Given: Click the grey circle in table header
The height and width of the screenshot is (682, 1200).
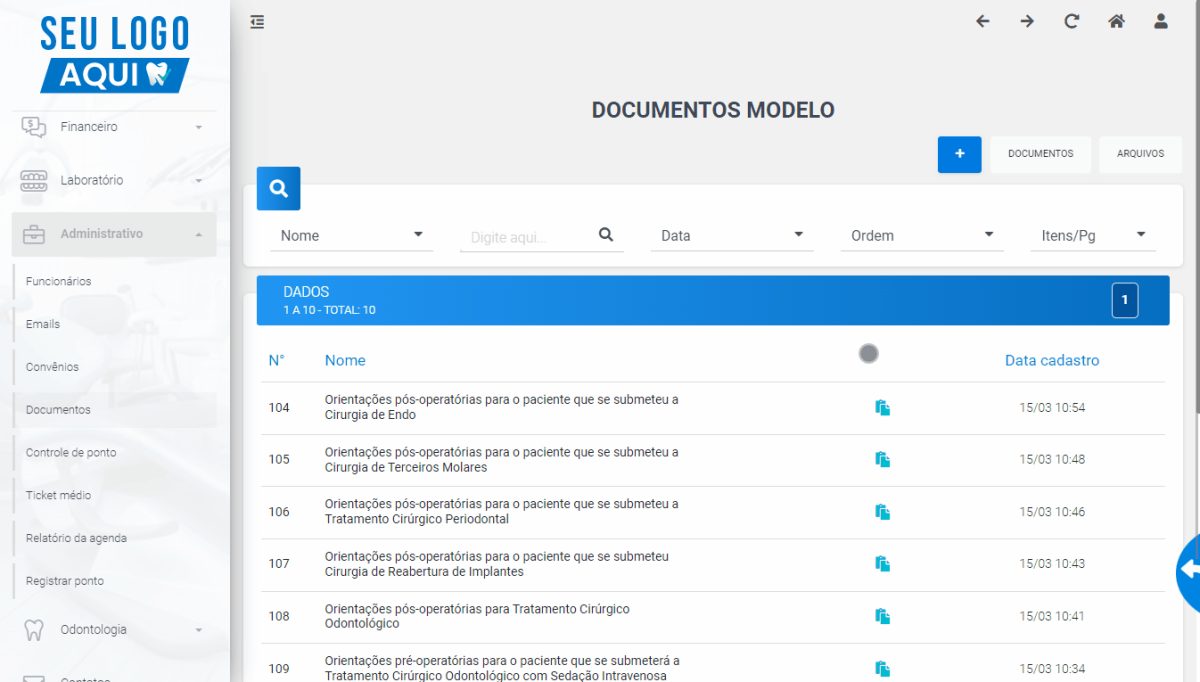Looking at the screenshot, I should click(x=869, y=353).
